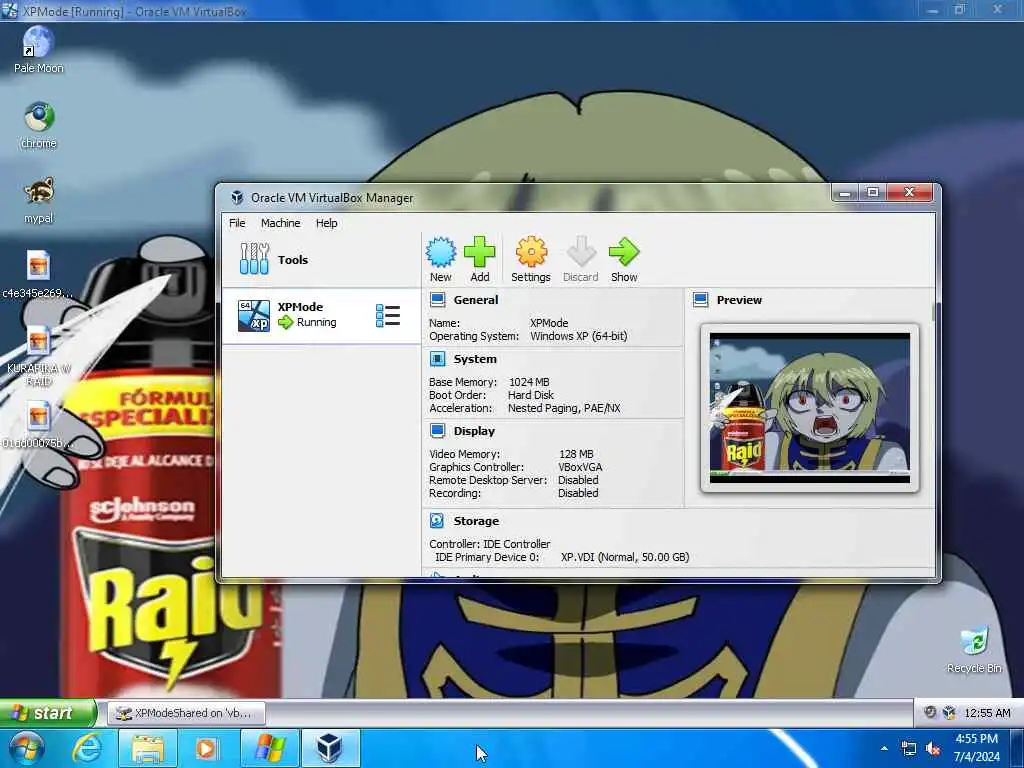Click the Discard toolbar icon
The image size is (1024, 768).
[581, 259]
